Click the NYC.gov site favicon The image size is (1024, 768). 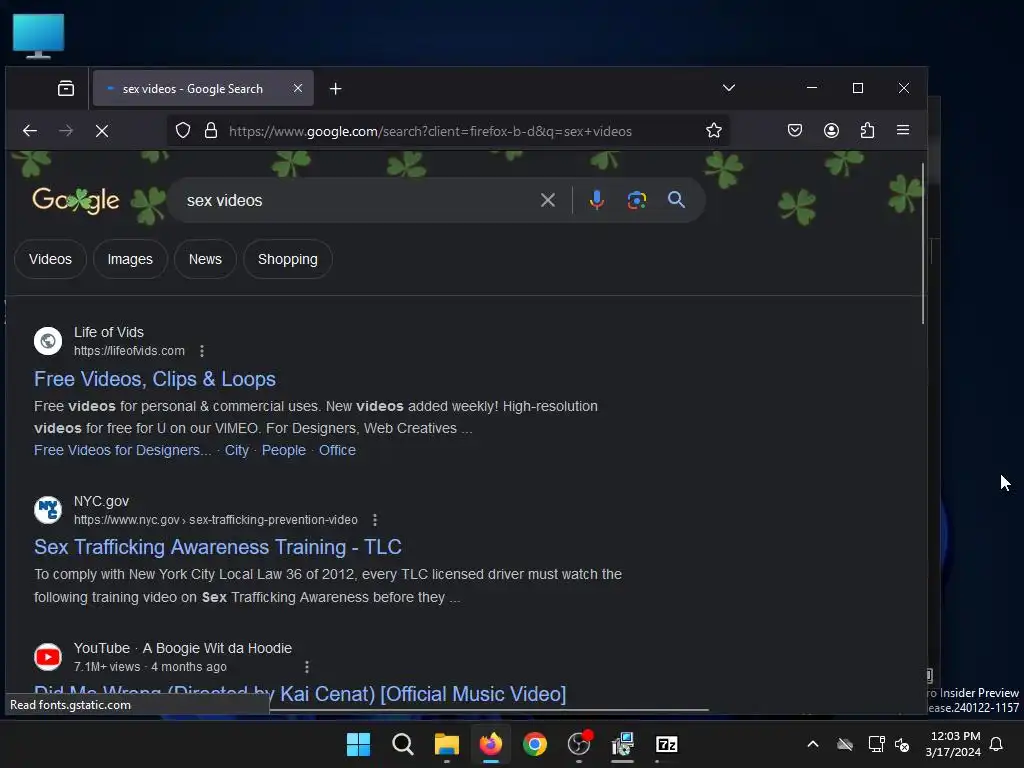[48, 510]
